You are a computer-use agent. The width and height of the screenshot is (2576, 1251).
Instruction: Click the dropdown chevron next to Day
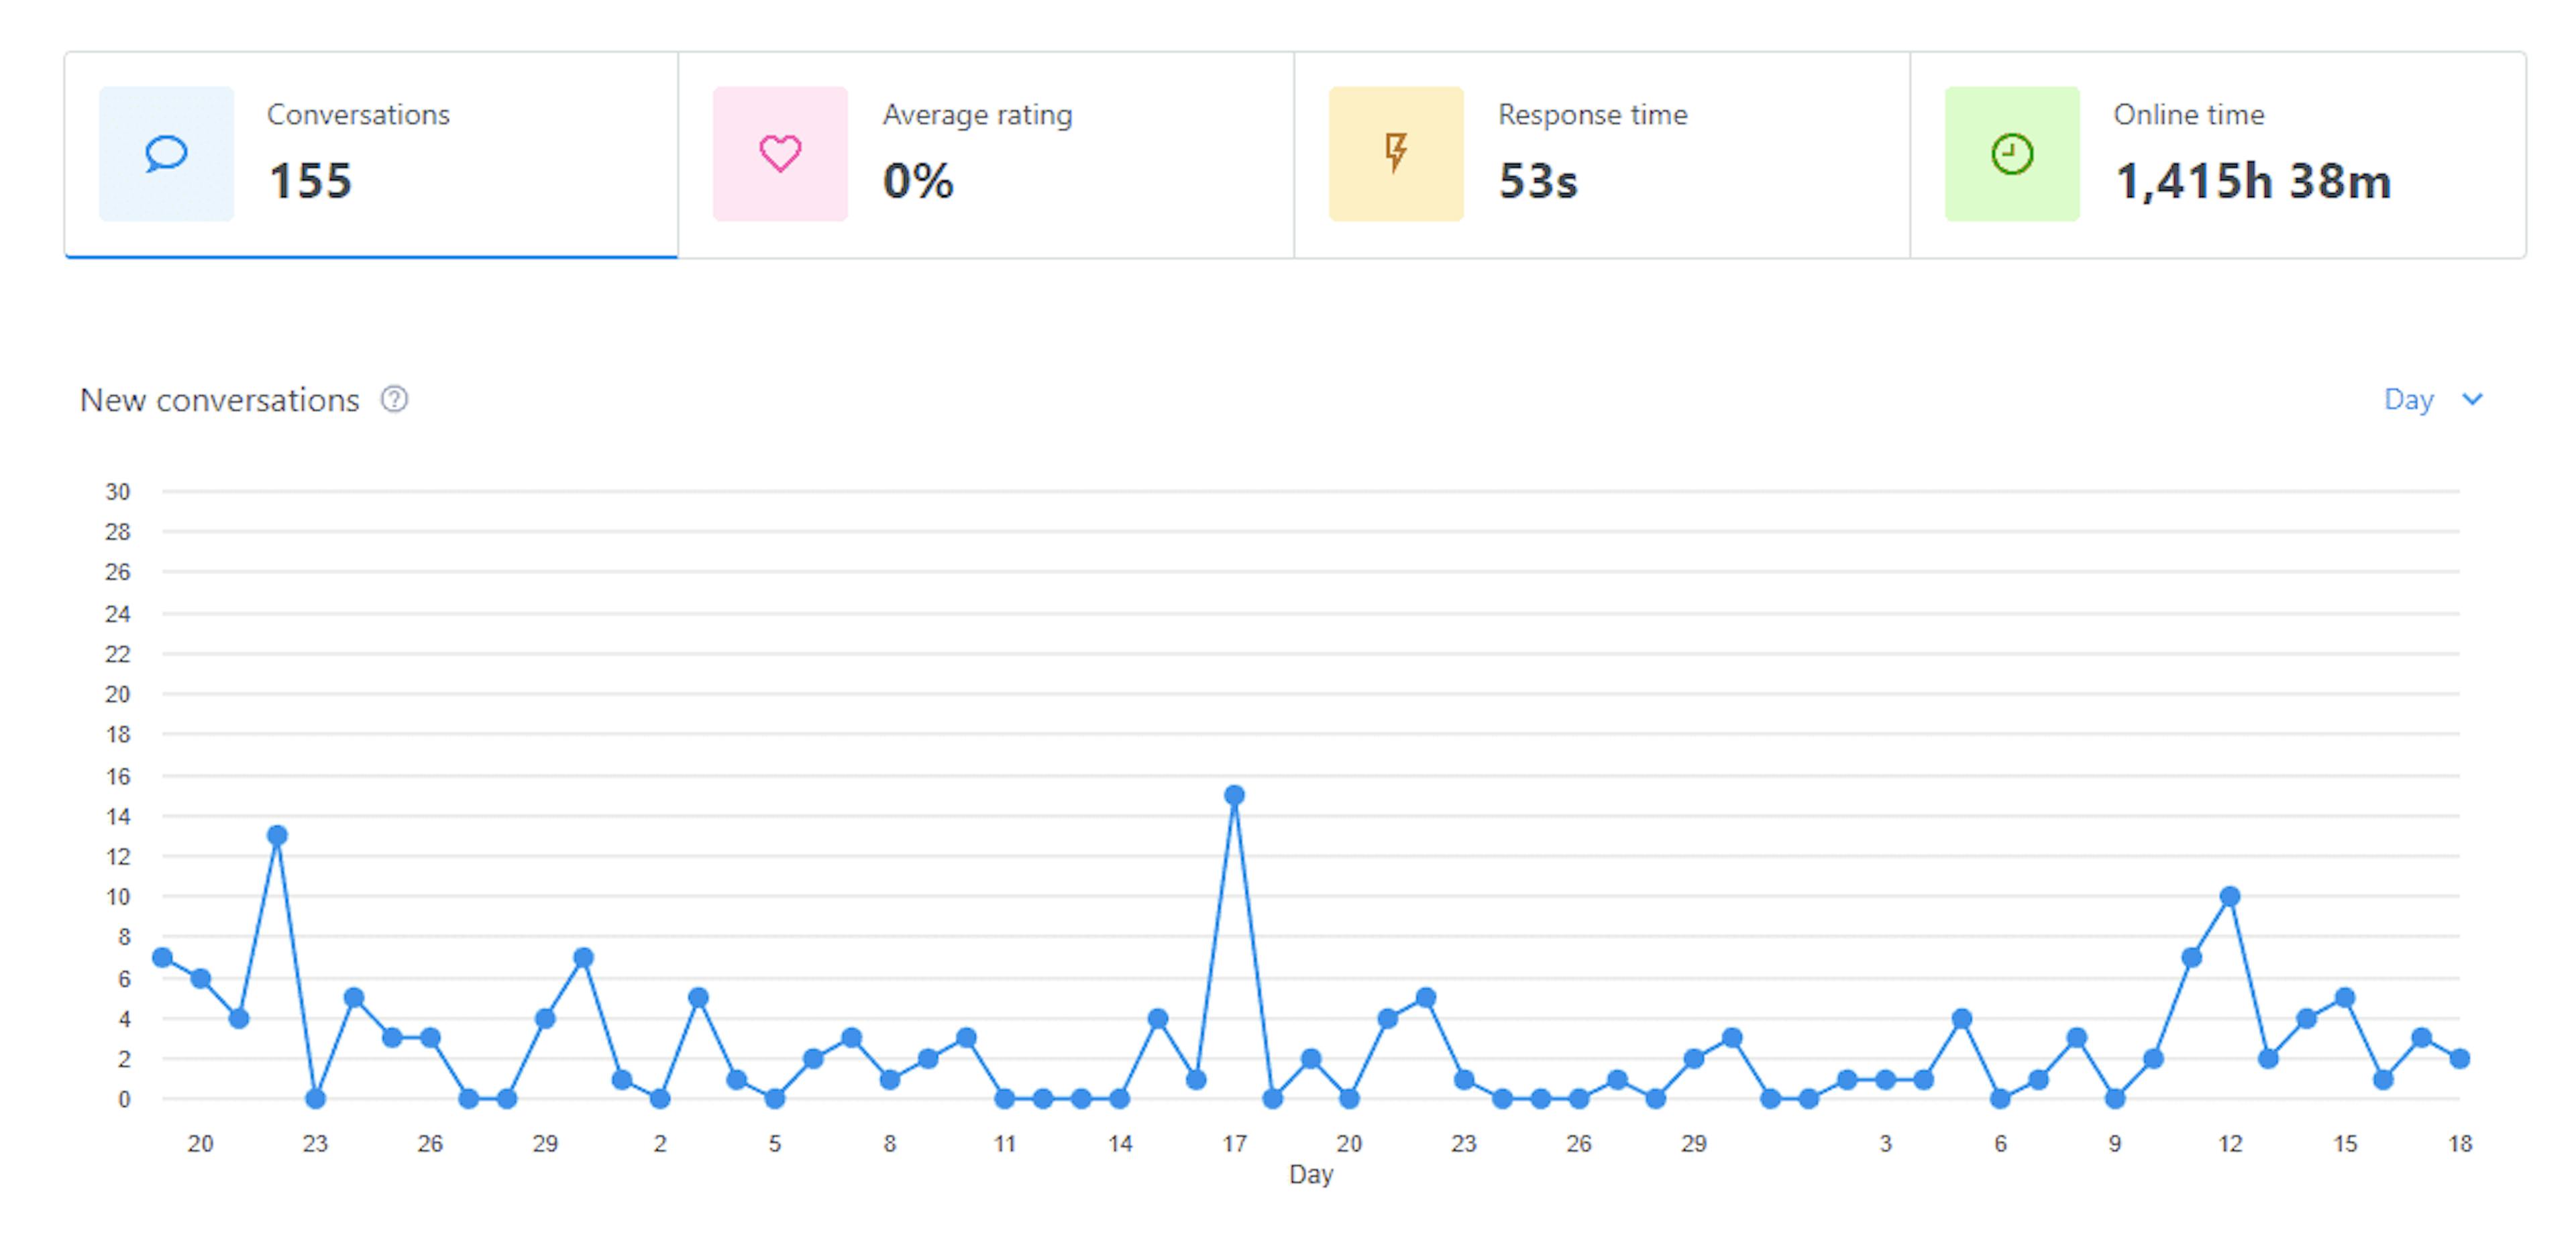(2472, 400)
